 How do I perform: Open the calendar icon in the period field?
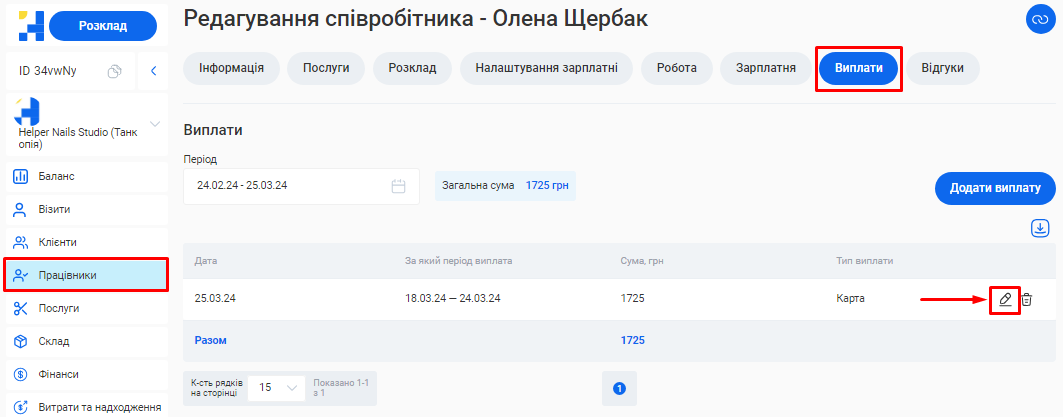[398, 186]
